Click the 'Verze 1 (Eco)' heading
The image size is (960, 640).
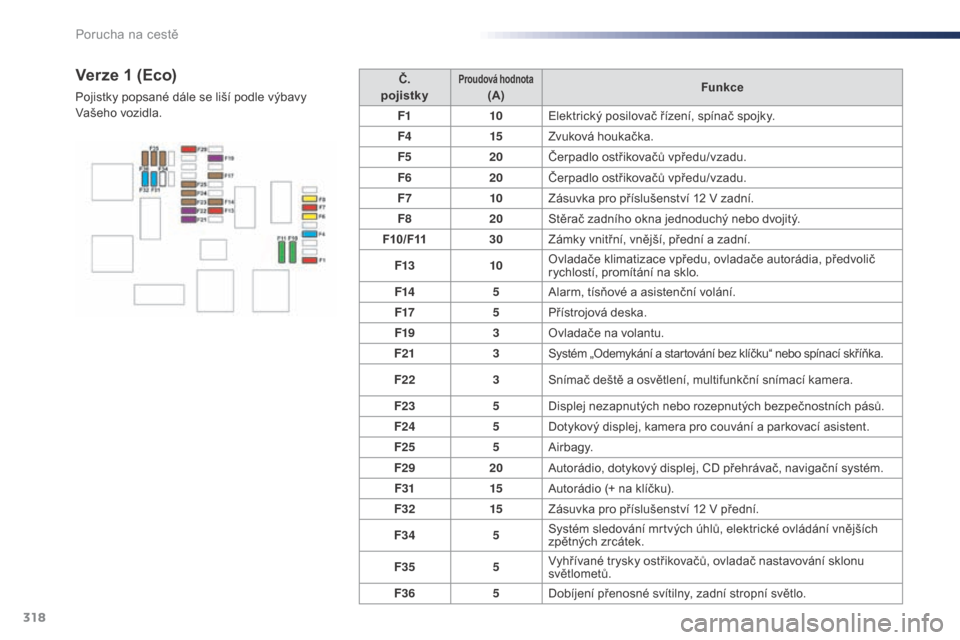126,75
